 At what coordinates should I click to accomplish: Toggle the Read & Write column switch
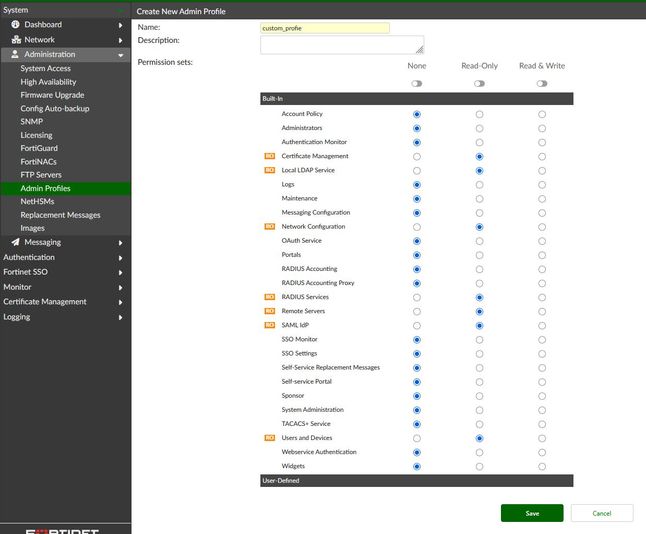pos(542,84)
